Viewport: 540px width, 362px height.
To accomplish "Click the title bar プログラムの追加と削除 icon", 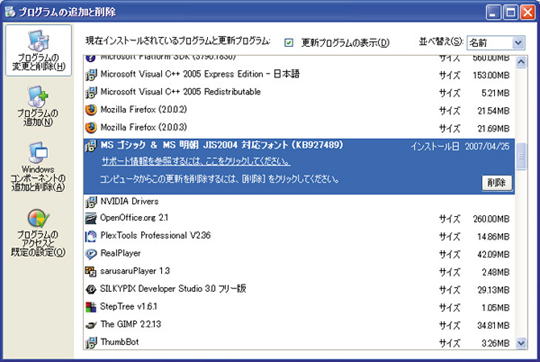I will point(10,12).
